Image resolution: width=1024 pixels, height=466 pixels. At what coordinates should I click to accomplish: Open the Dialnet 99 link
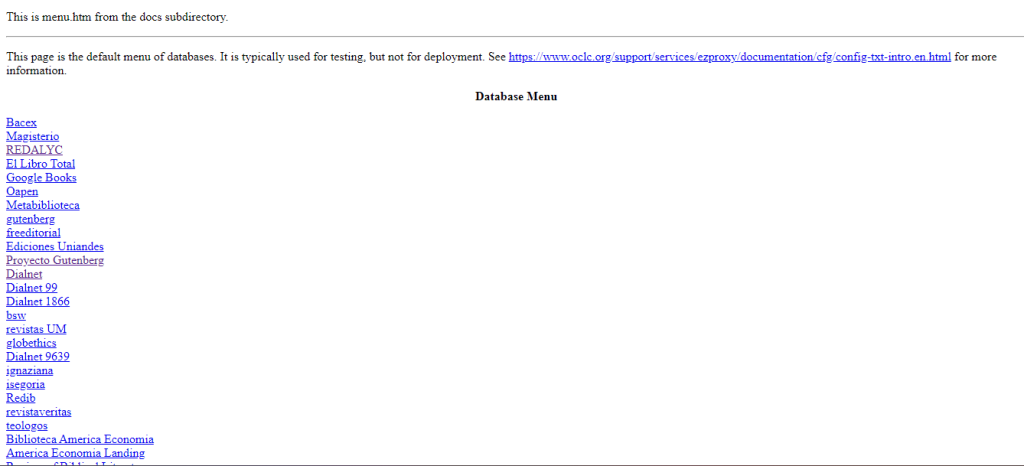[x=31, y=288]
